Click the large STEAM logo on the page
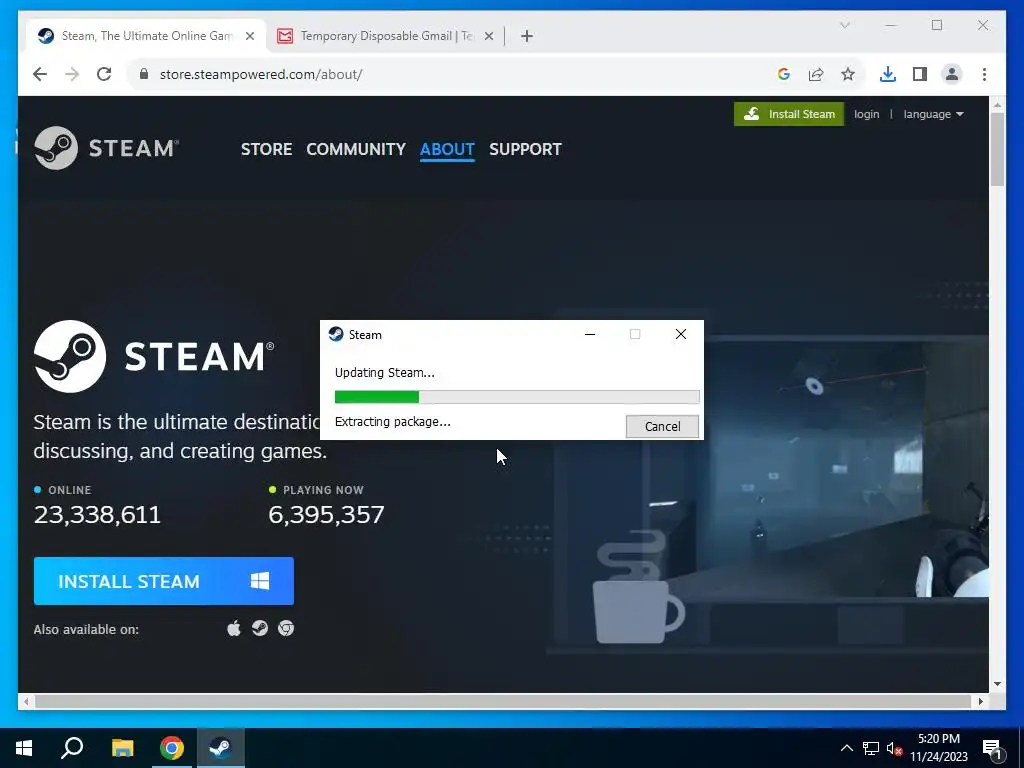 [154, 357]
